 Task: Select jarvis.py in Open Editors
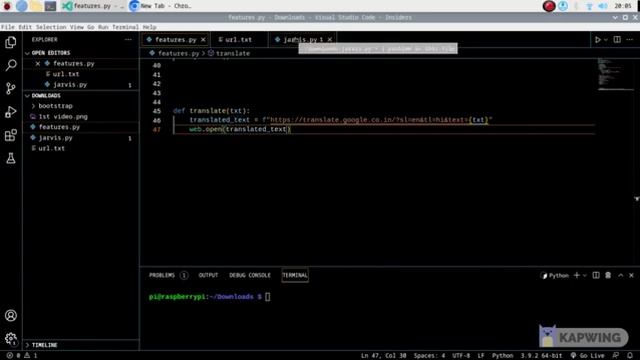[x=70, y=84]
